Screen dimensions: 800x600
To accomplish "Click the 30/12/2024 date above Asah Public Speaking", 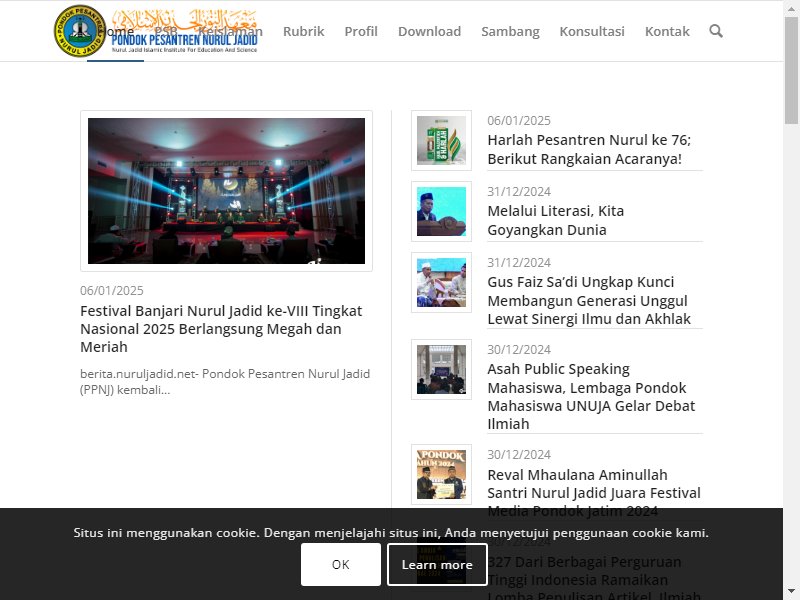I will [x=519, y=349].
